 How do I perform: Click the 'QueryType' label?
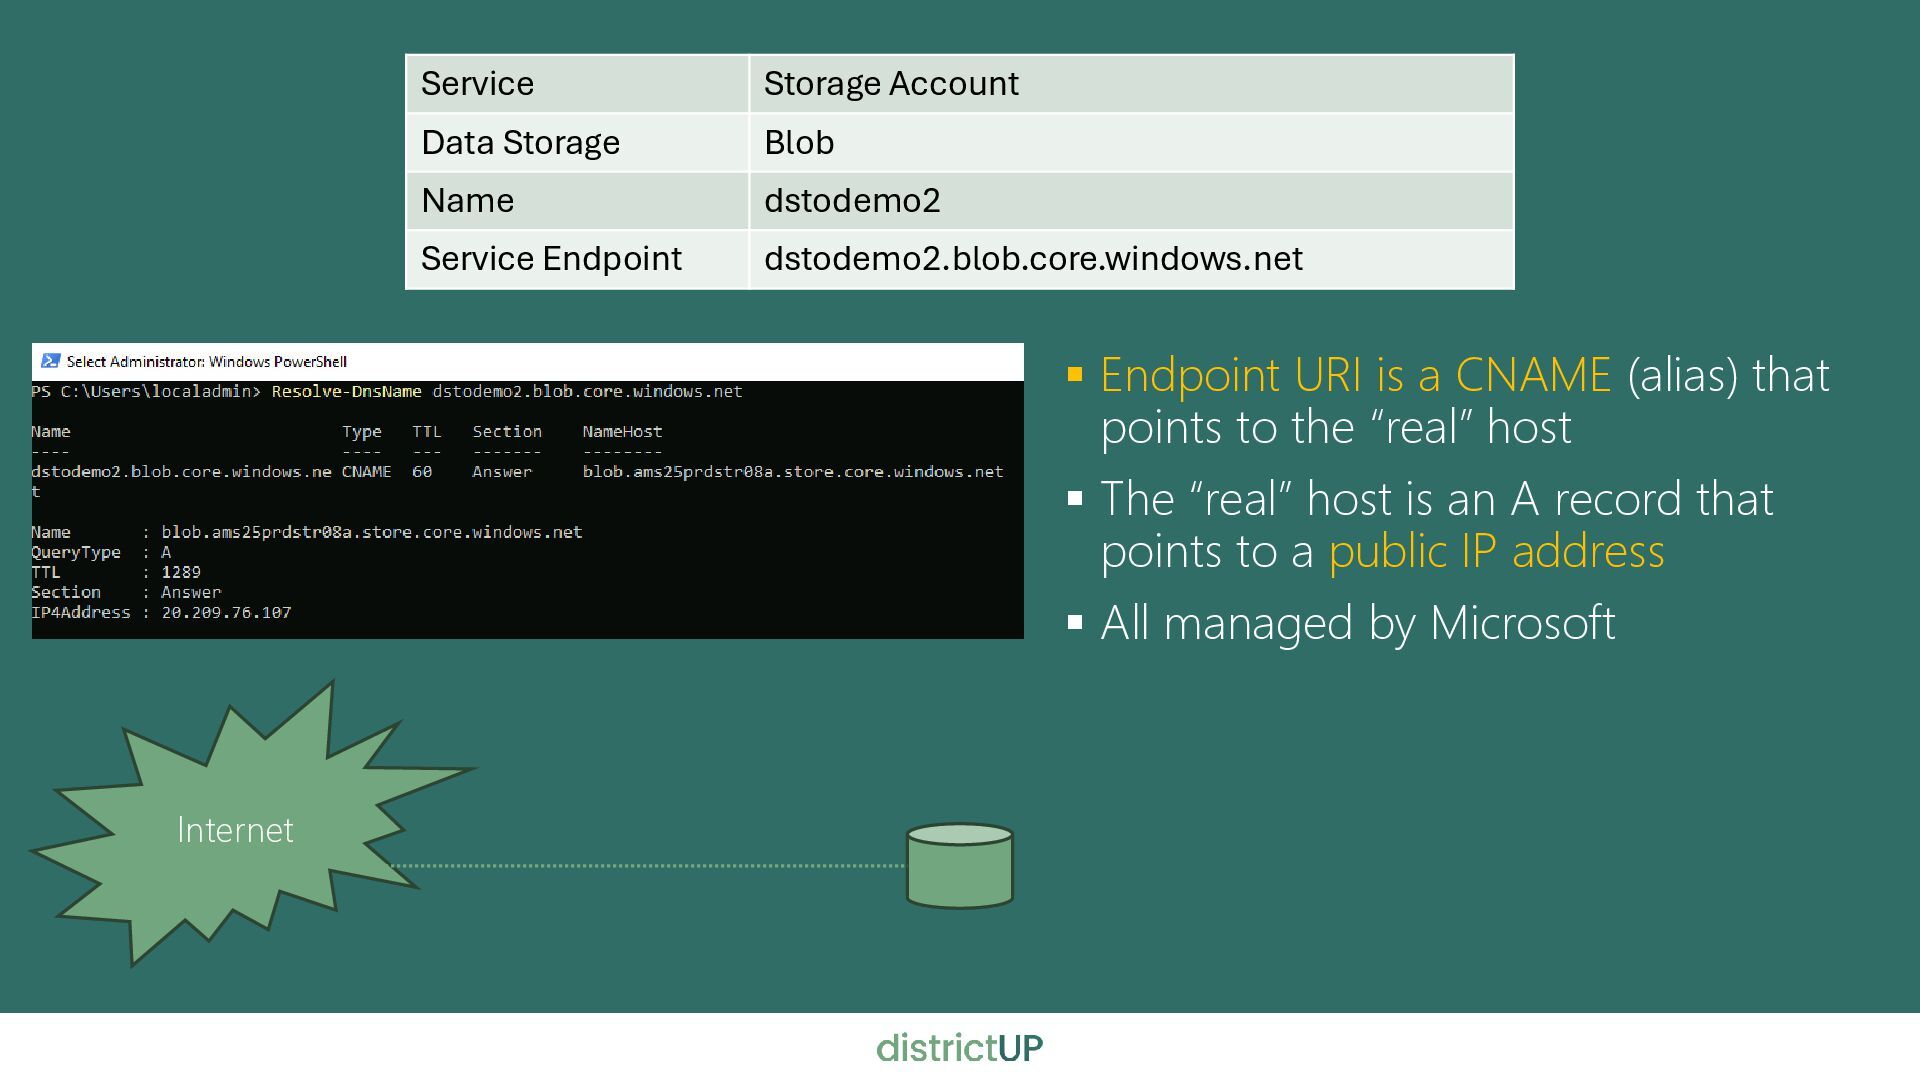(x=75, y=552)
